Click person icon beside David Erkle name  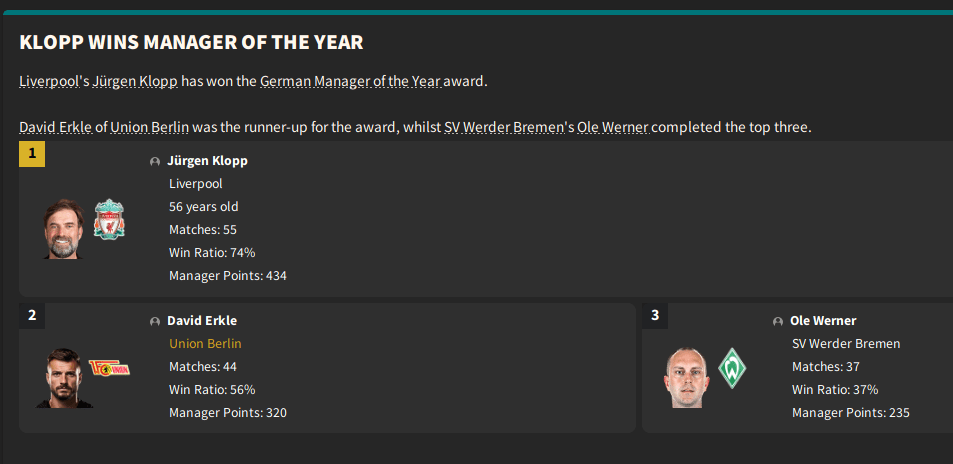click(155, 321)
